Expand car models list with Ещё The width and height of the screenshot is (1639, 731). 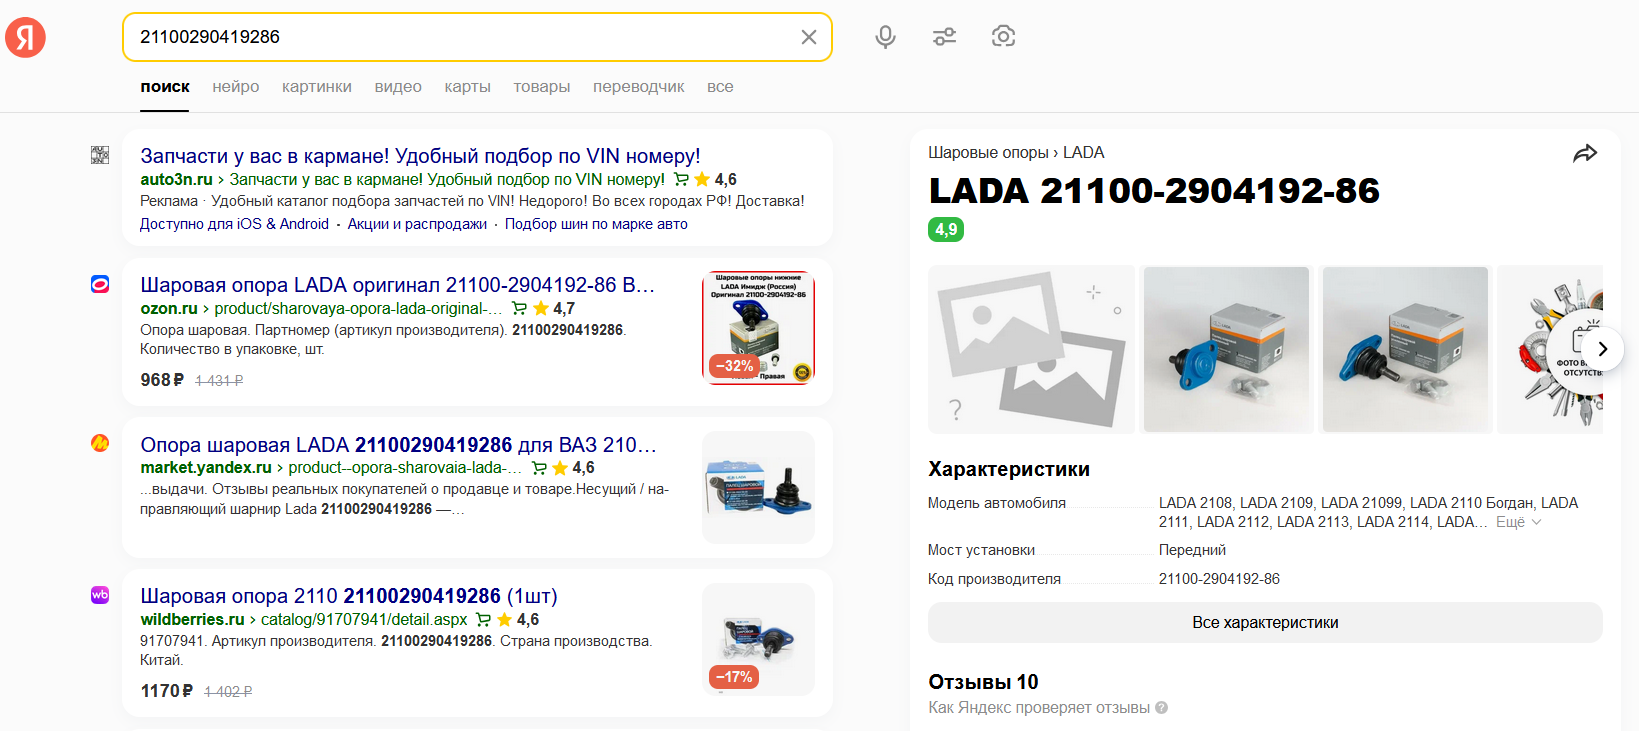1518,522
